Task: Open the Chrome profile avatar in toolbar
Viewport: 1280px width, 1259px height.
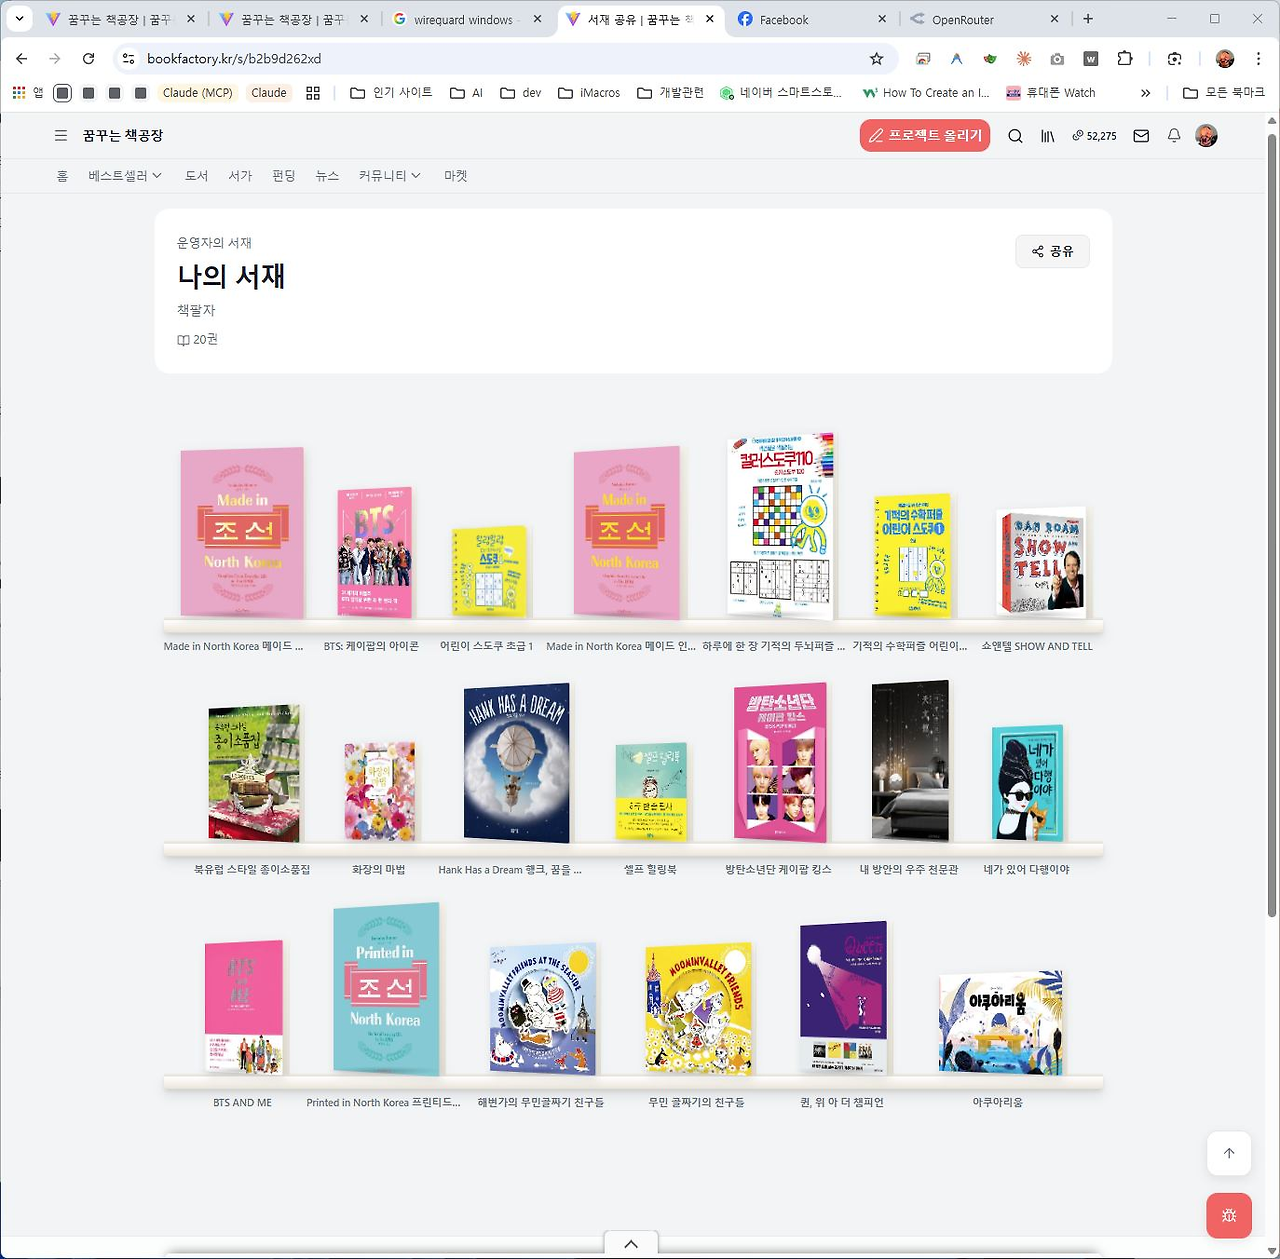Action: (x=1225, y=59)
